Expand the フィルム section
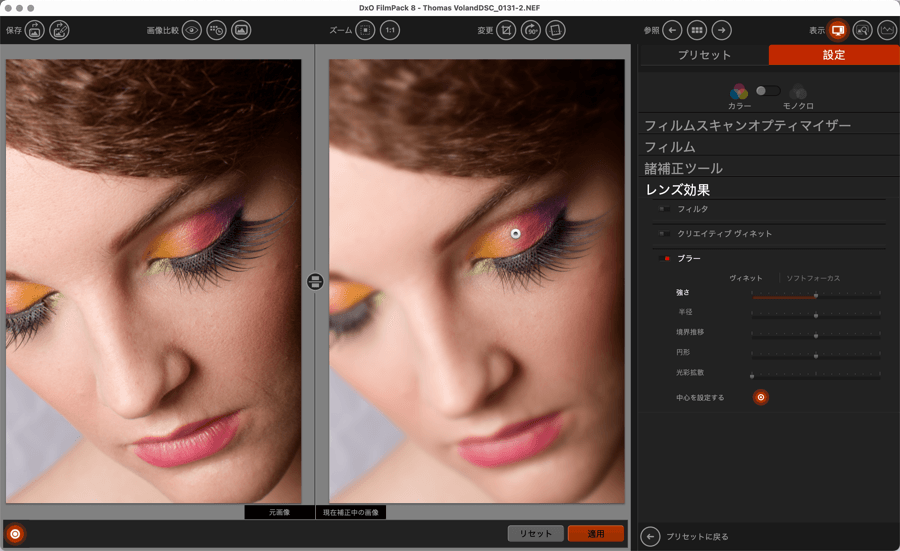Screen dimensions: 900x551 [670, 147]
